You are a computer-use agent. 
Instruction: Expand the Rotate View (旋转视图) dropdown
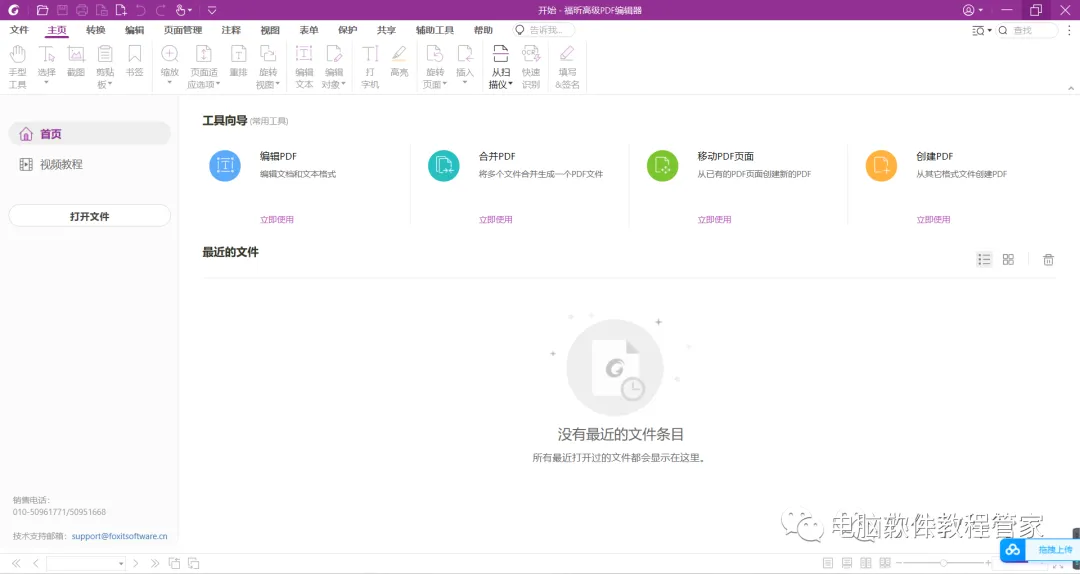(278, 85)
